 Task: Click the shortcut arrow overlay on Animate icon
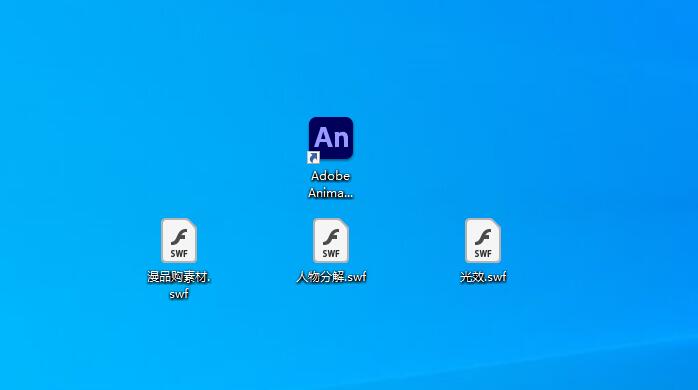[313, 158]
